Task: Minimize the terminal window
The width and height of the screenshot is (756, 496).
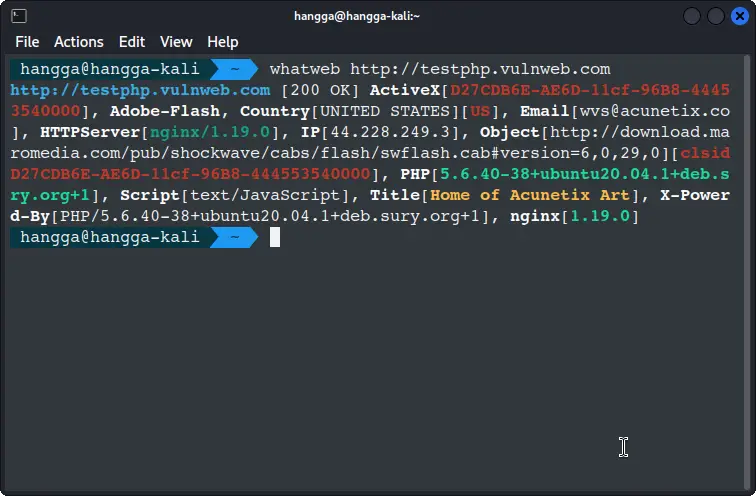Action: click(x=692, y=16)
